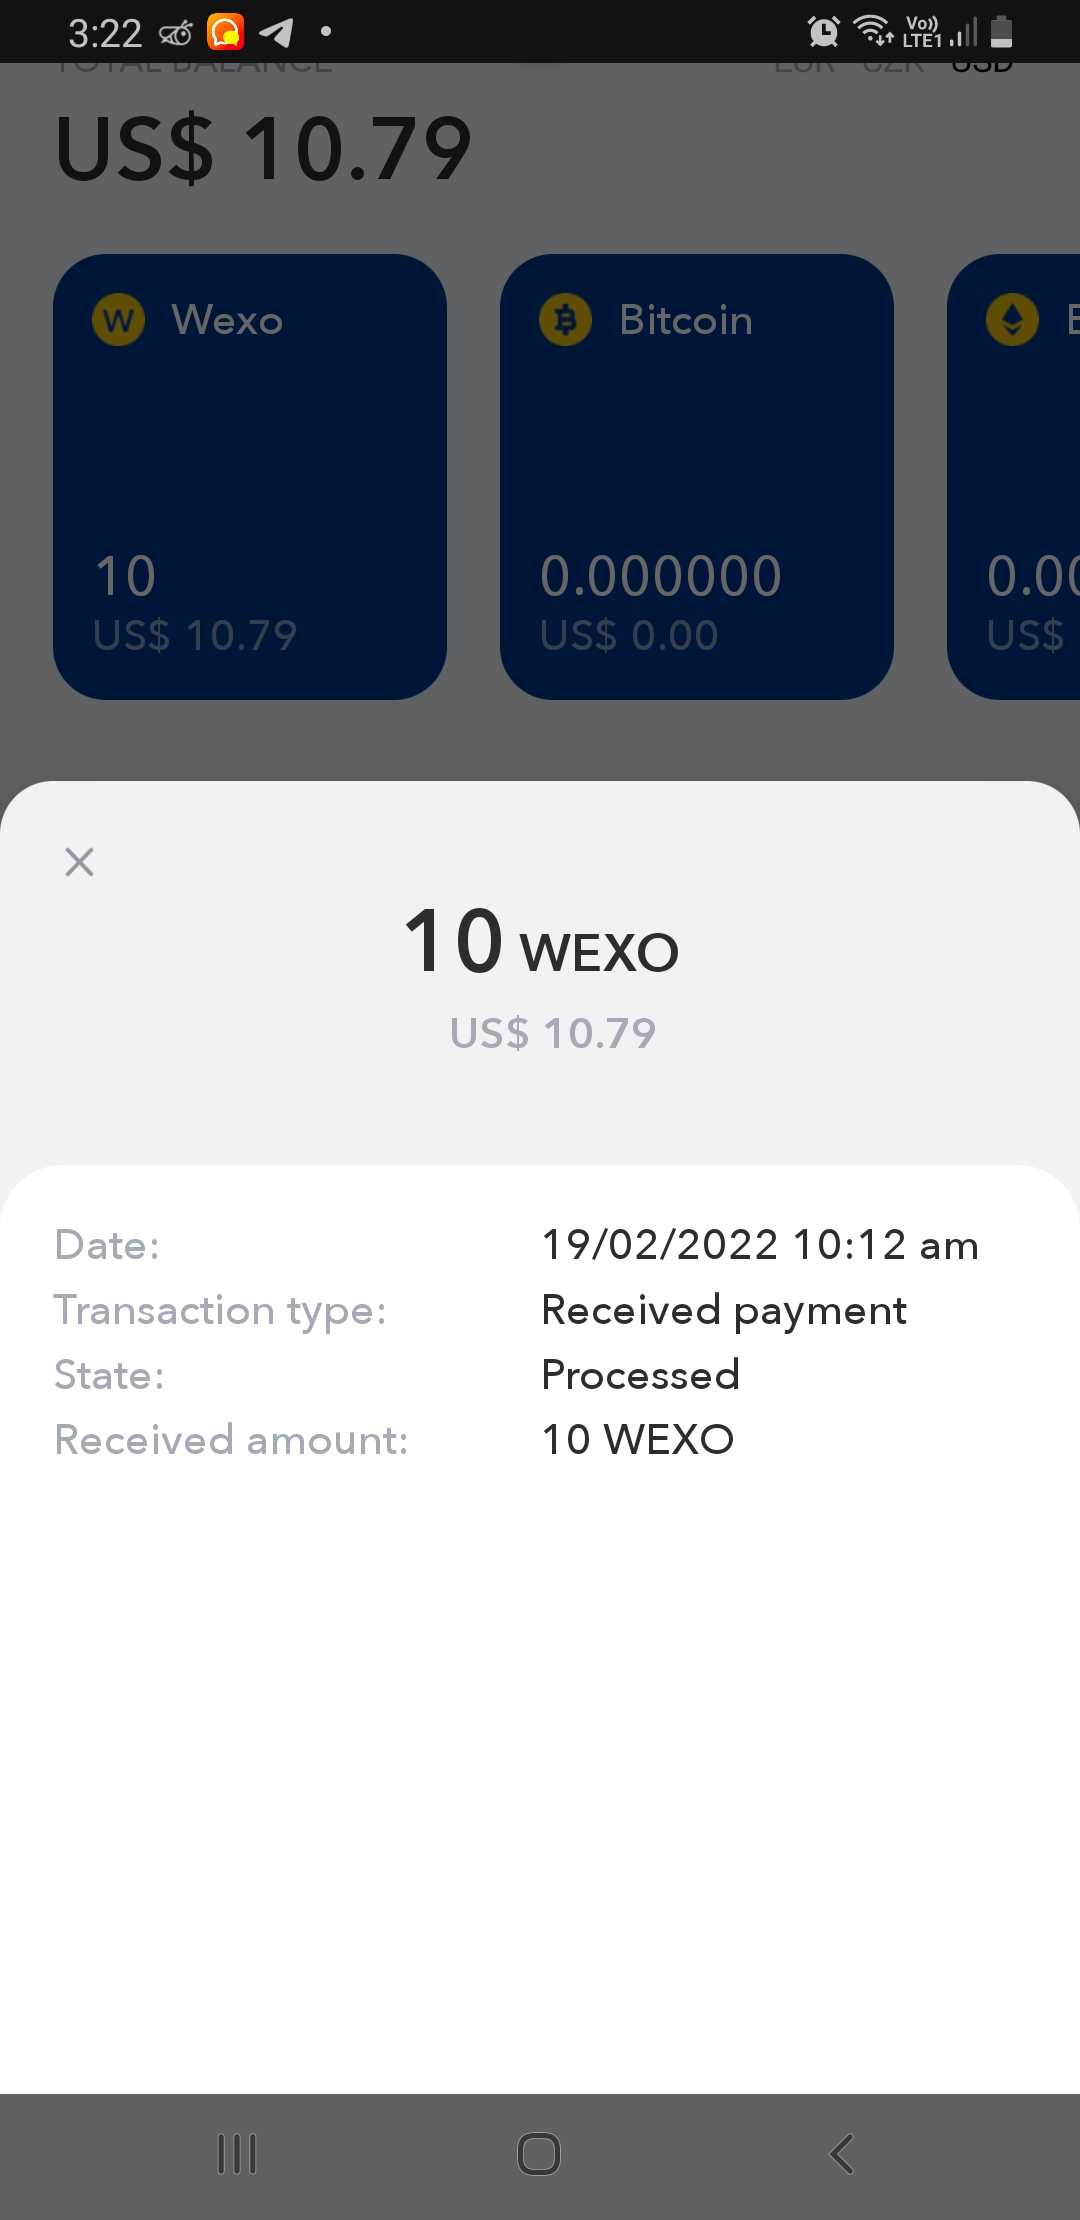The image size is (1080, 2220).
Task: Tap the 10 WEXO amount heading
Action: coord(541,942)
